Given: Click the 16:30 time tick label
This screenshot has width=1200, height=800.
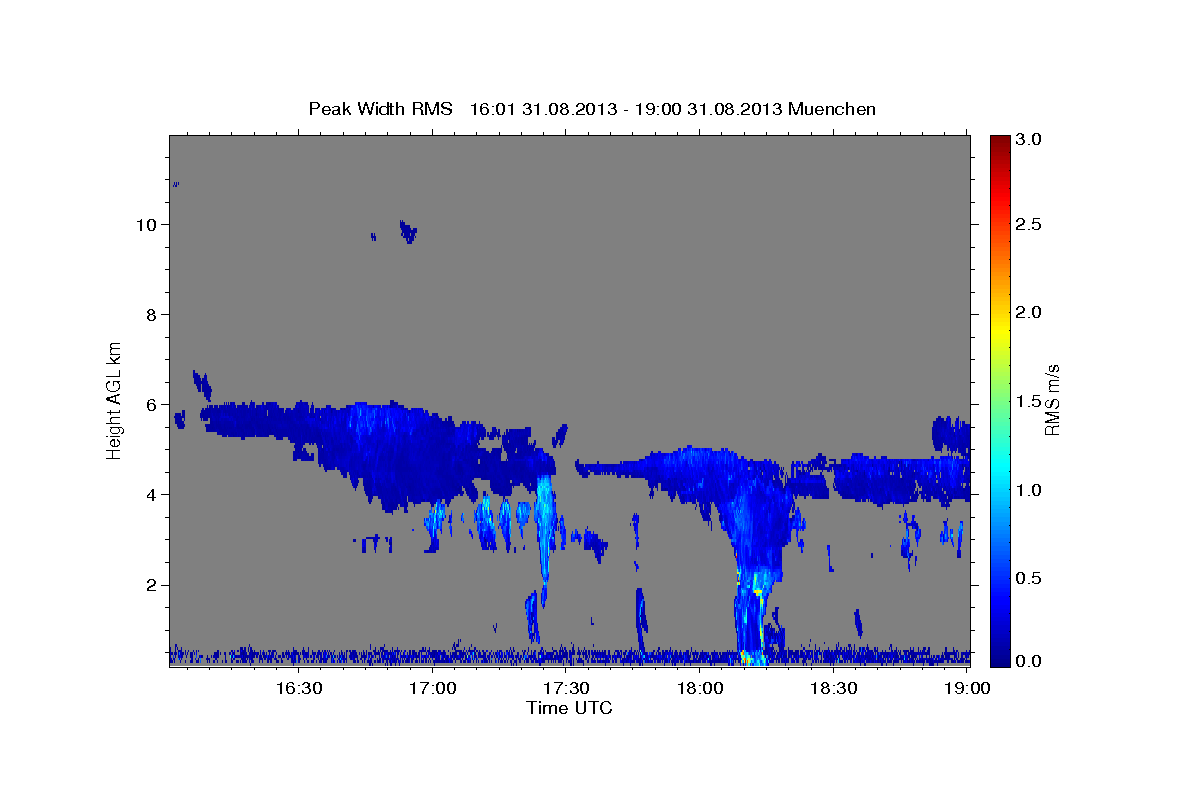Looking at the screenshot, I should pos(299,688).
